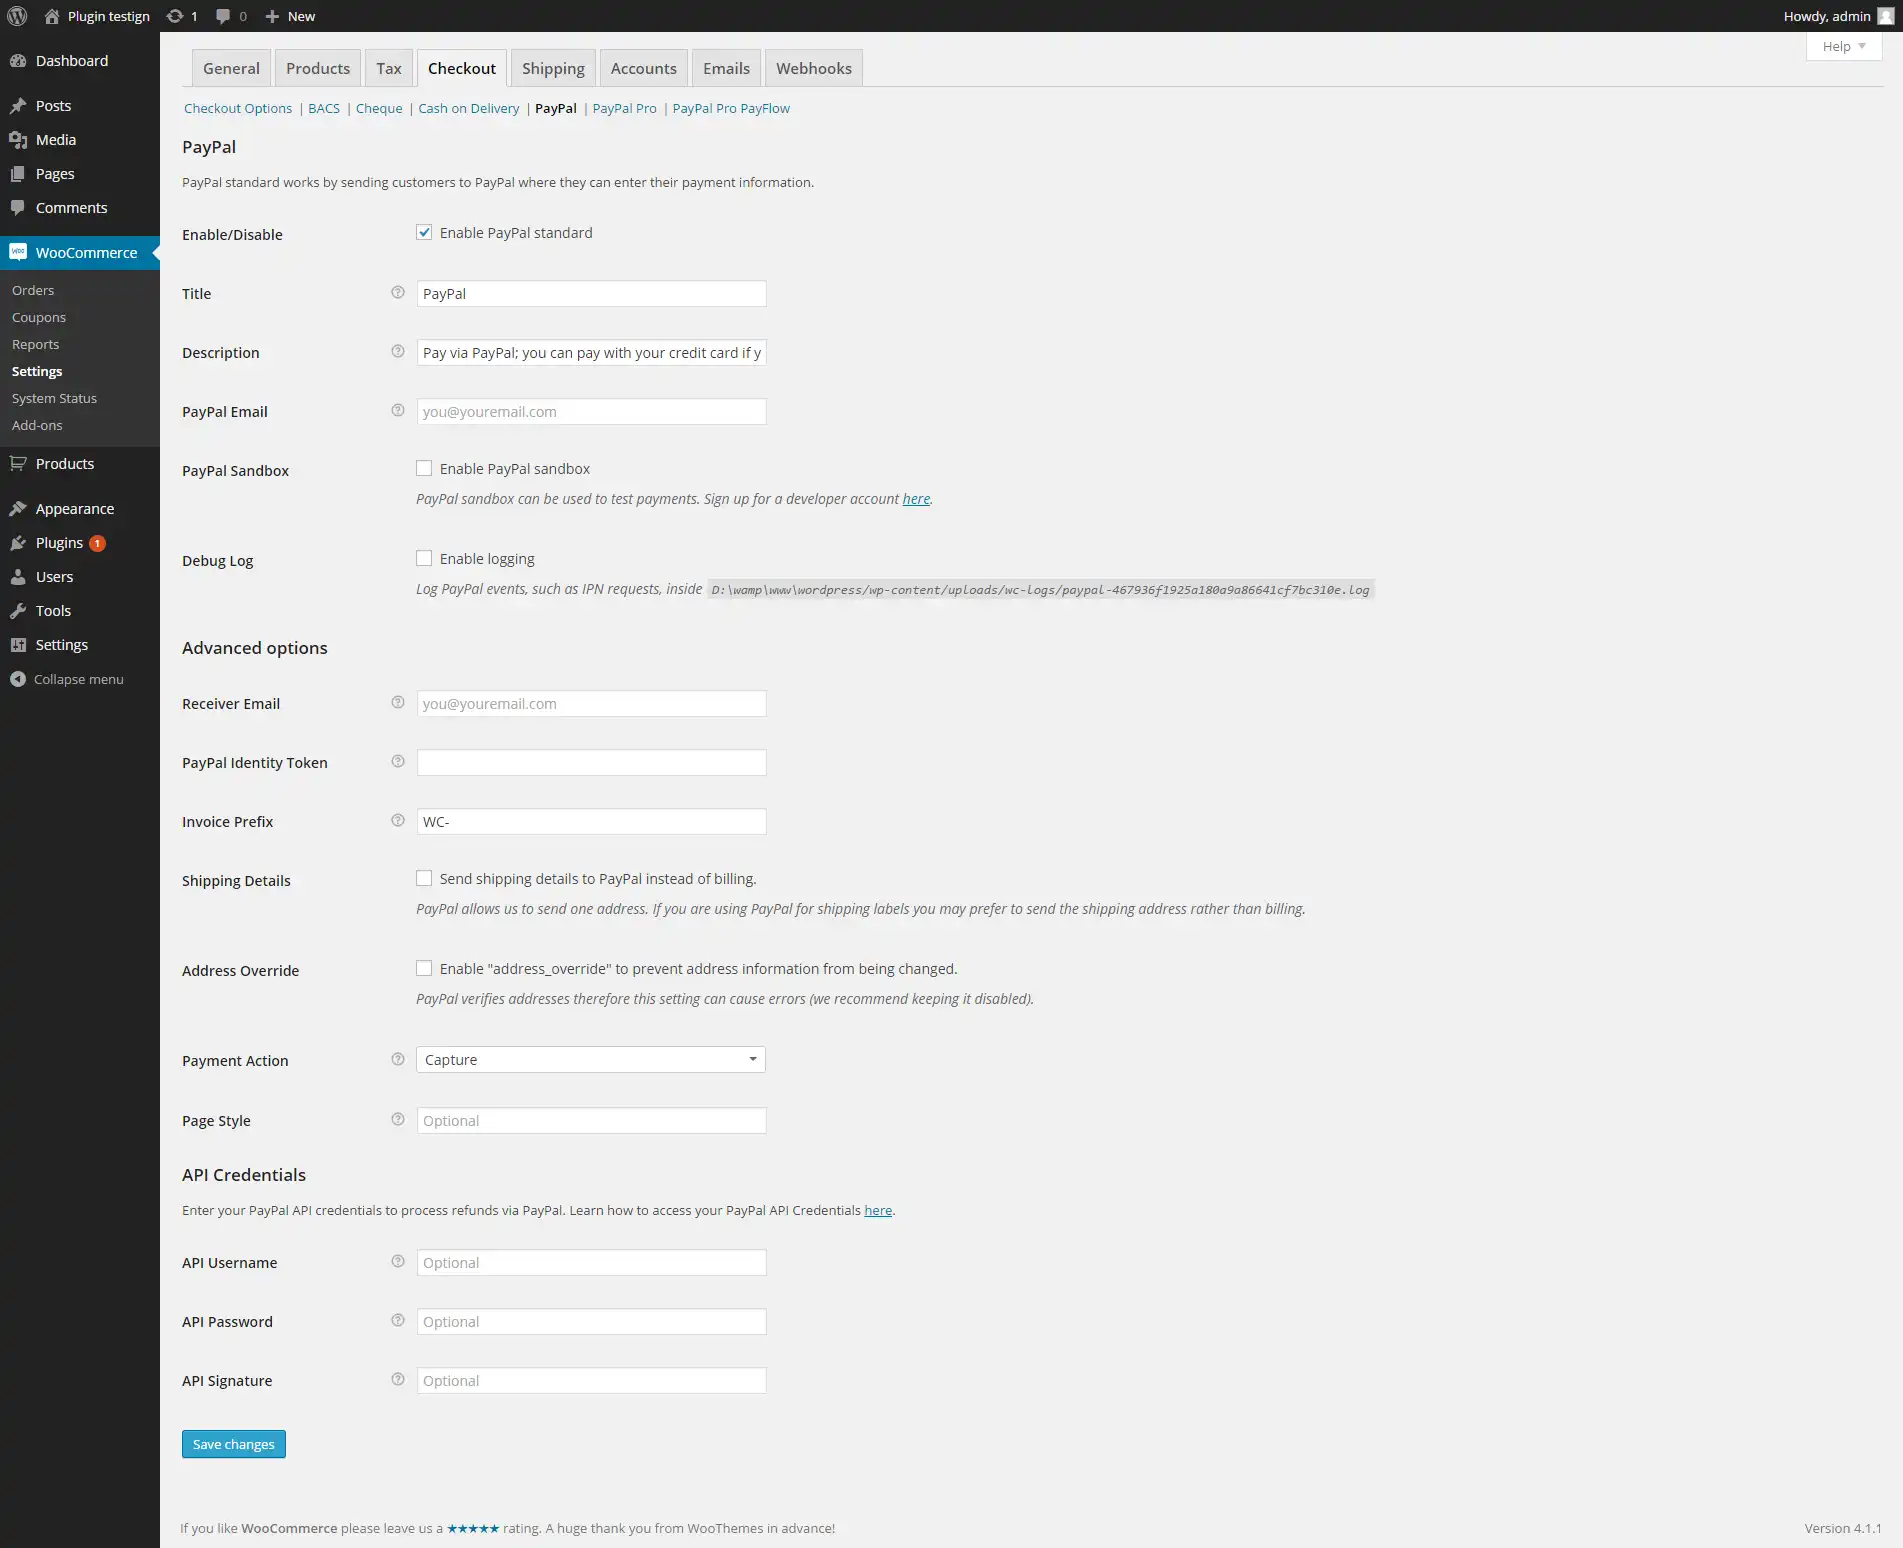Image resolution: width=1903 pixels, height=1548 pixels.
Task: Open System Status submenu item
Action: [x=54, y=398]
